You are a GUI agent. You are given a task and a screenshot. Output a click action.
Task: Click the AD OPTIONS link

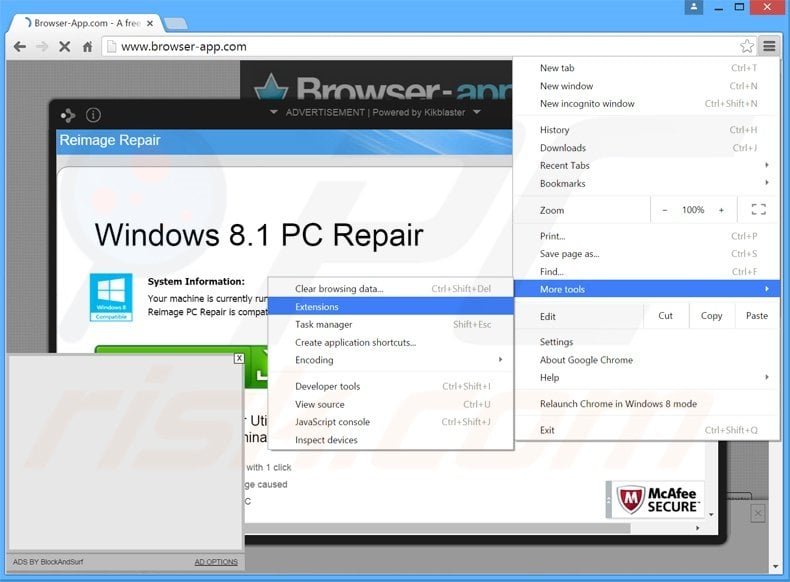click(216, 562)
